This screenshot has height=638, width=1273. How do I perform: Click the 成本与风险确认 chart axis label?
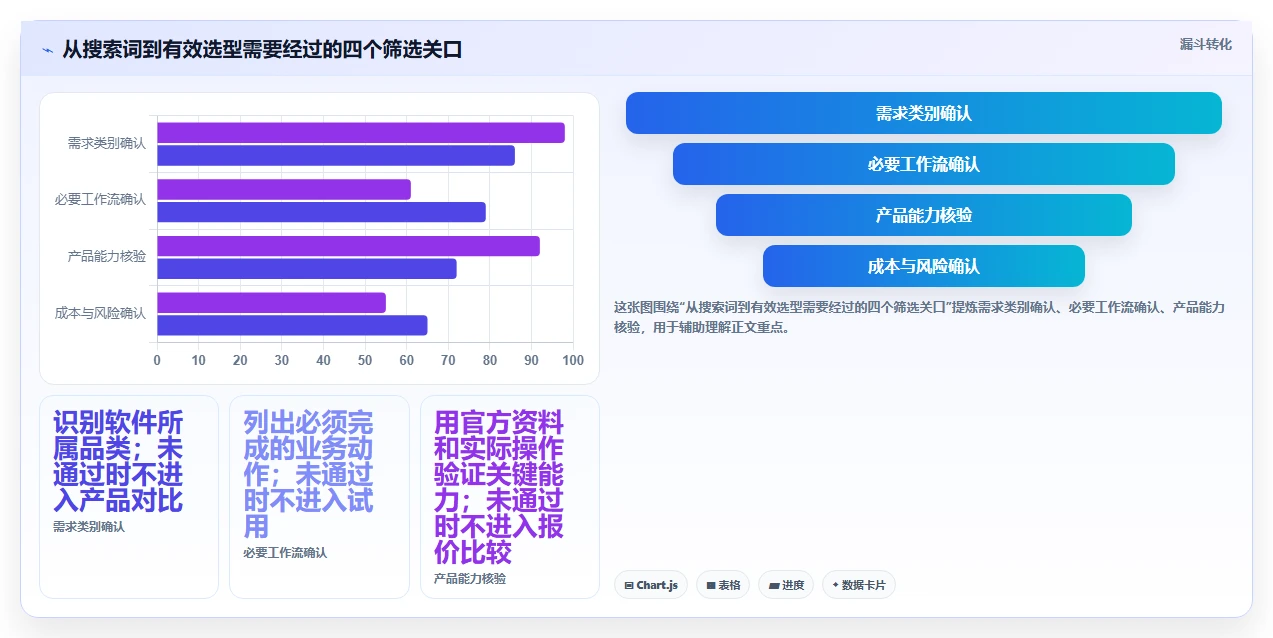(x=100, y=313)
